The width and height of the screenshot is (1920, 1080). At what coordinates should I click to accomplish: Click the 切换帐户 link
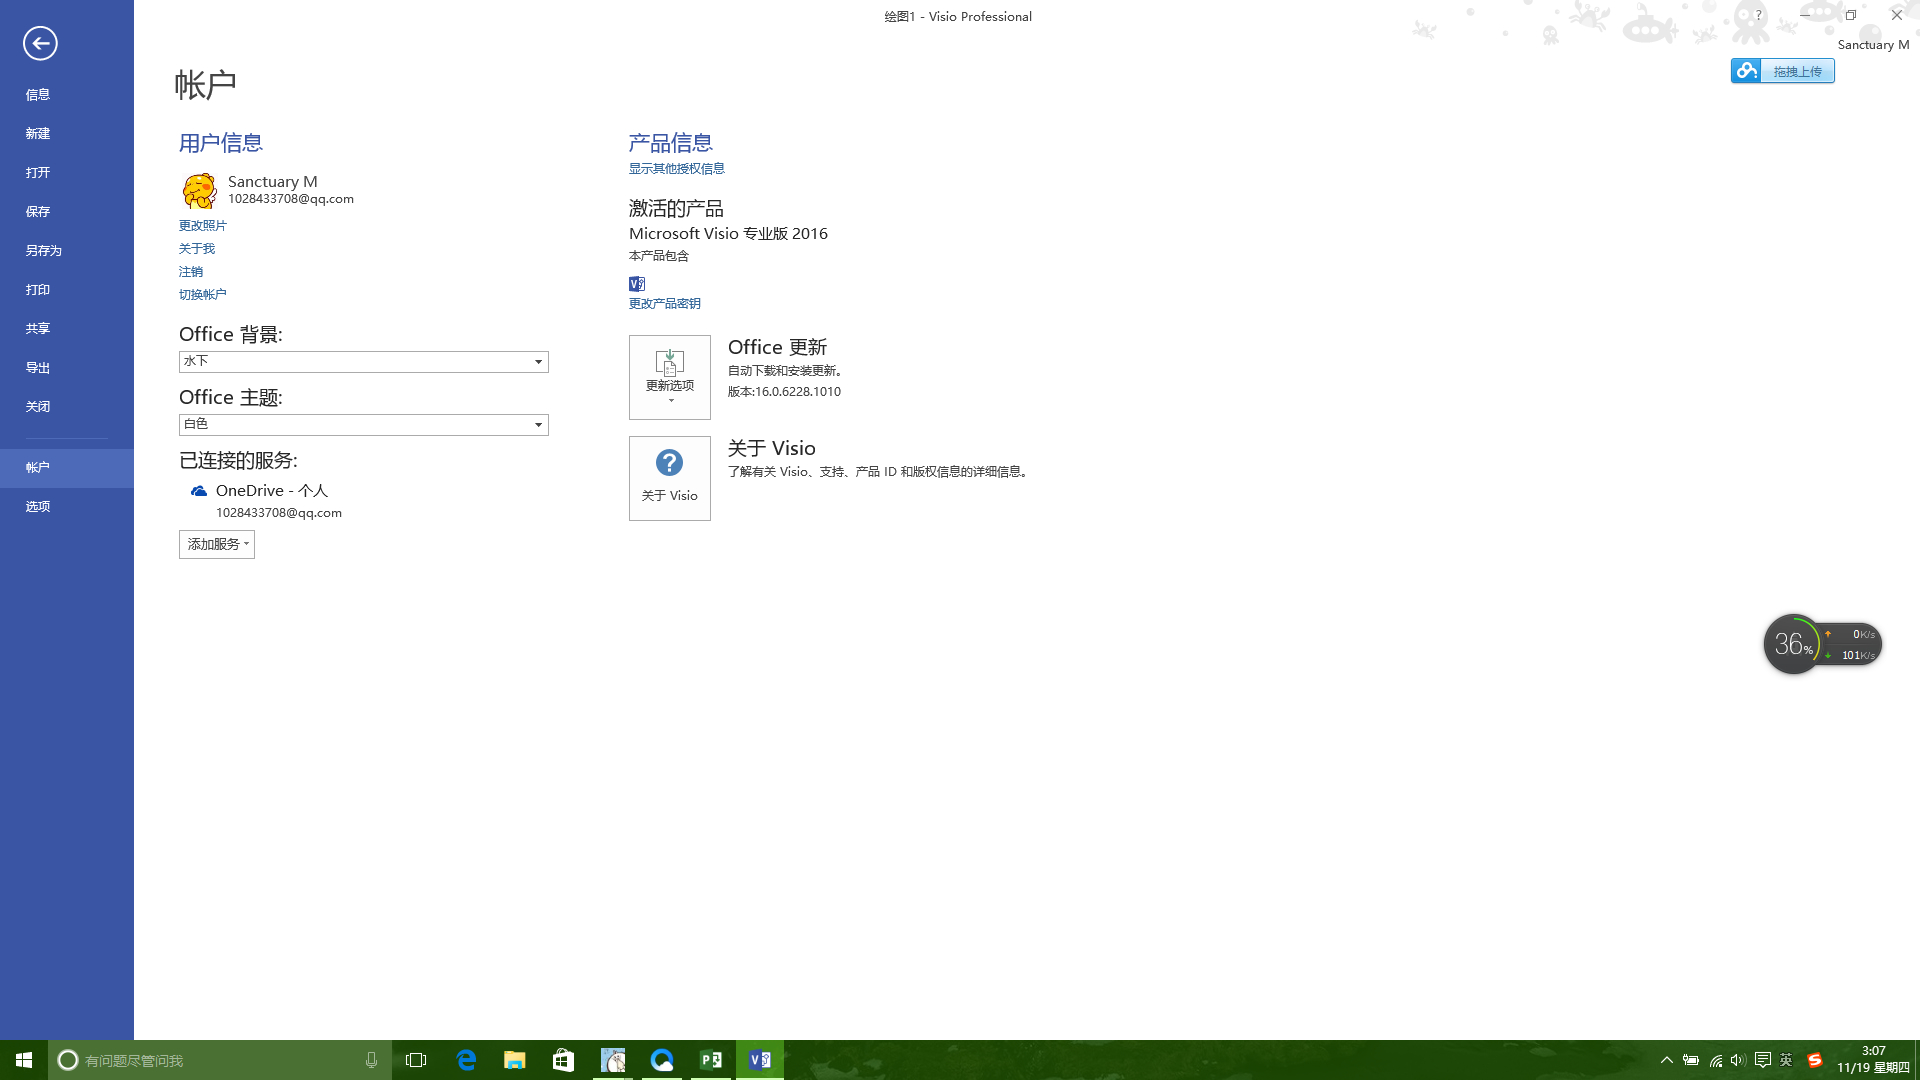point(203,295)
